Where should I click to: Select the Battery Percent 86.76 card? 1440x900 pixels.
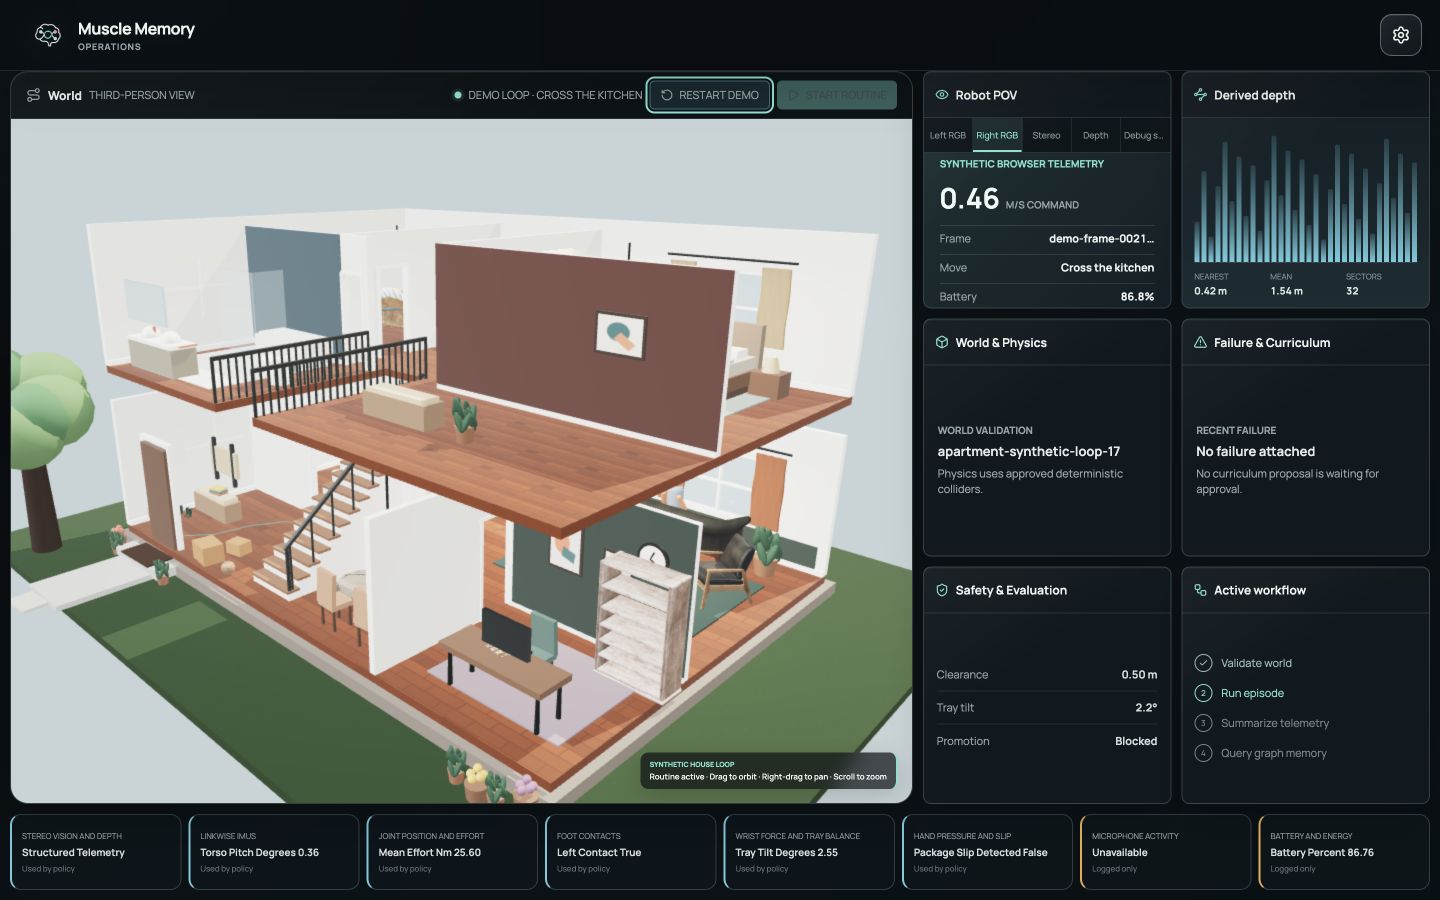[x=1344, y=852]
